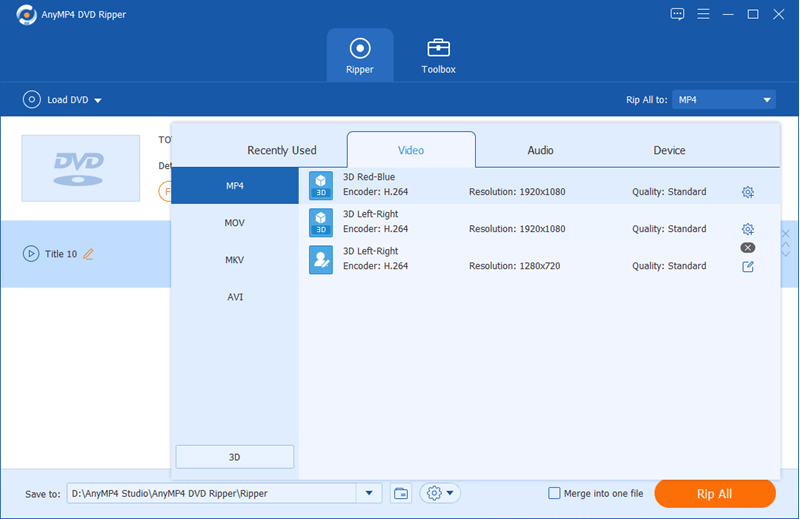800x519 pixels.
Task: Click Resolution: 1920x1080 of 3D Red-Blue
Action: [x=517, y=192]
